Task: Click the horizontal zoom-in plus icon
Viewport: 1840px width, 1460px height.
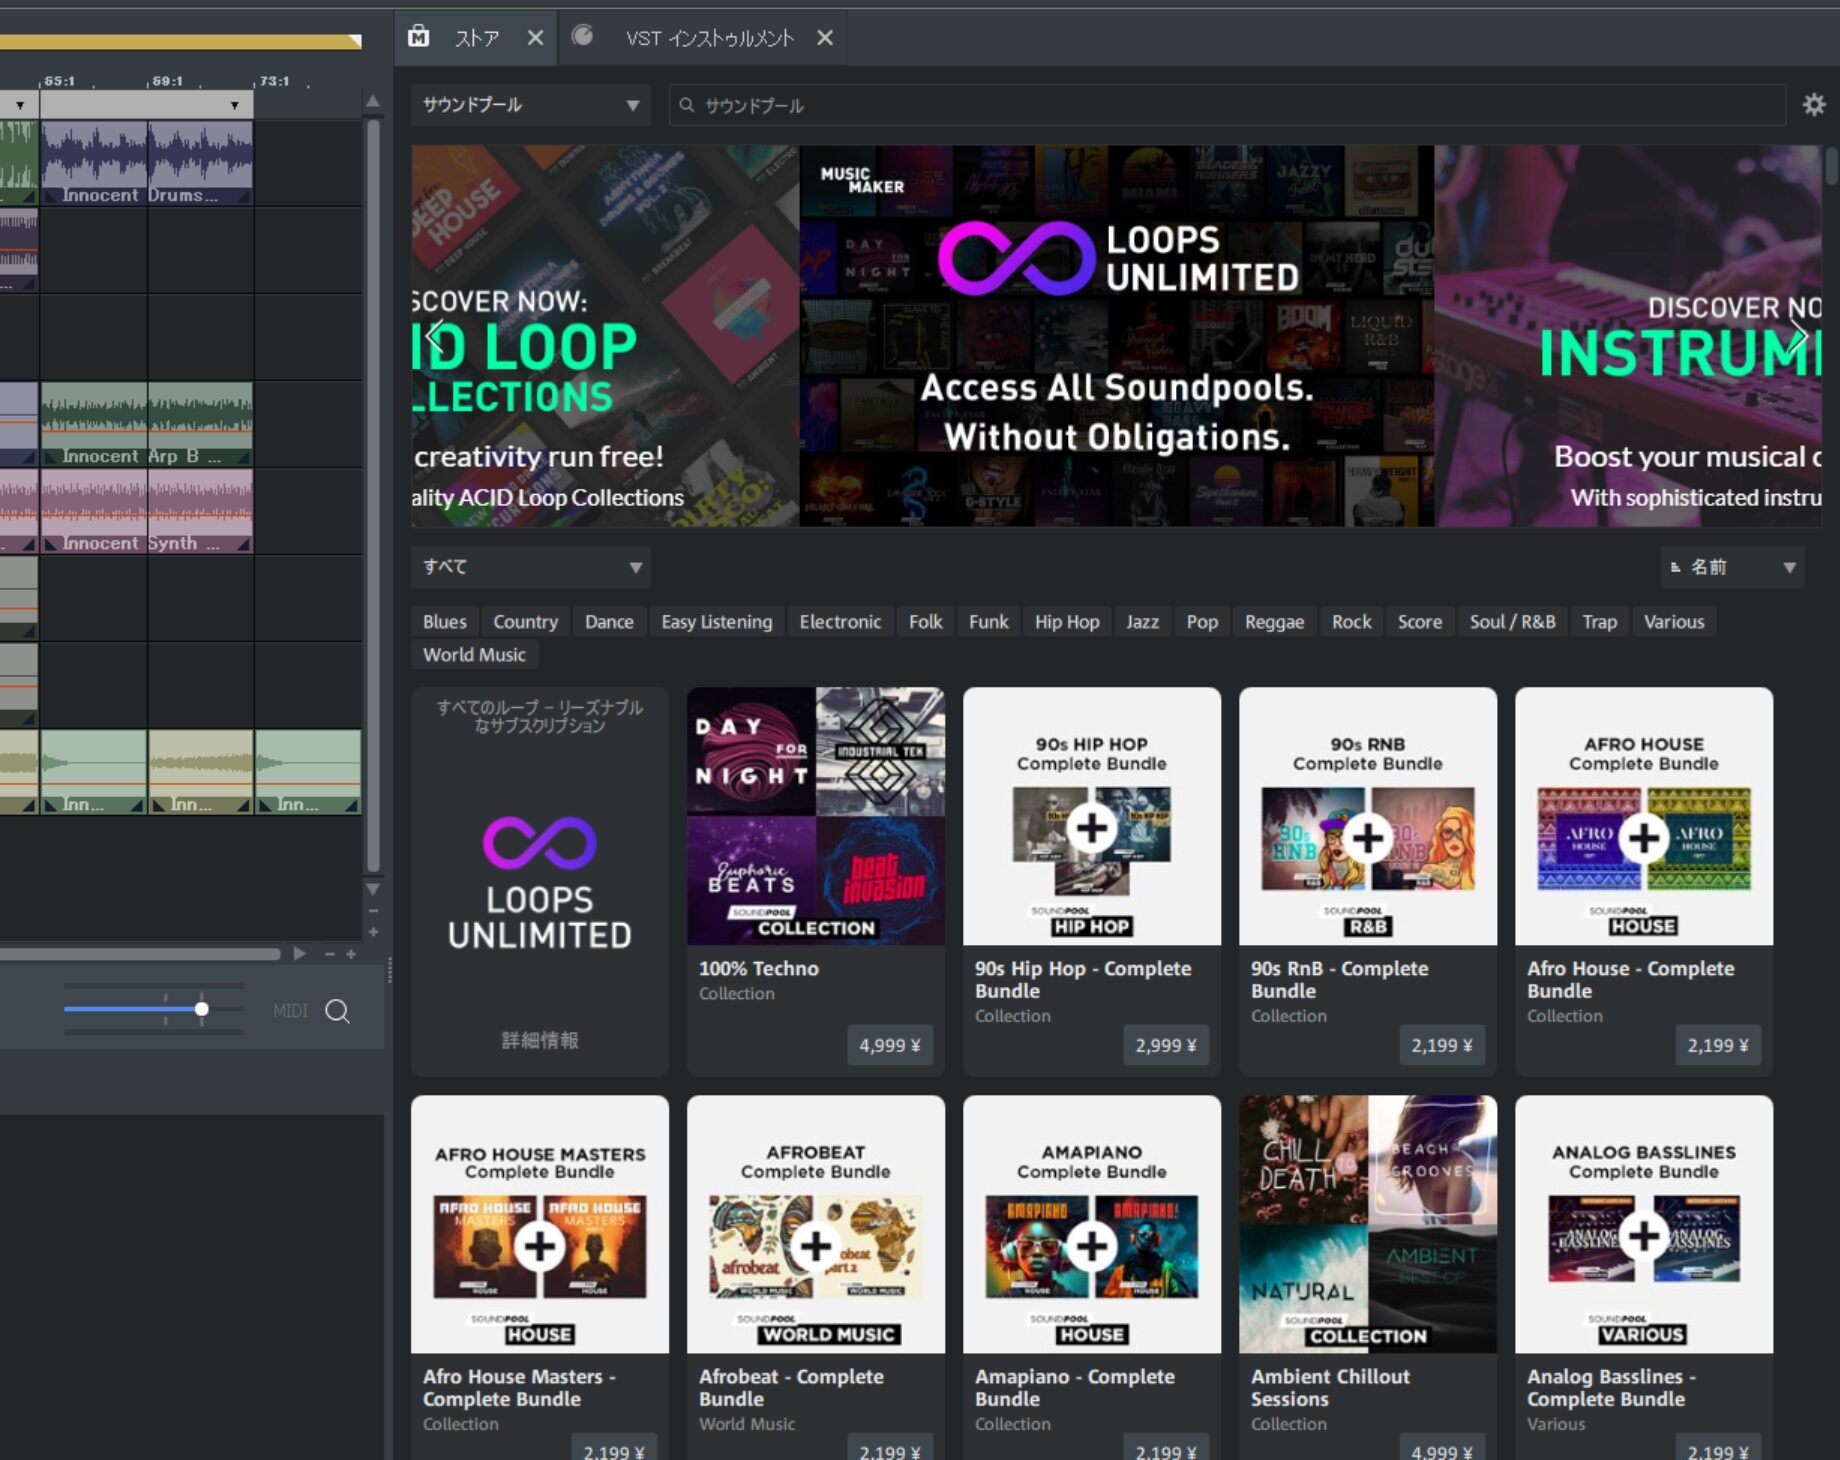Action: (351, 954)
